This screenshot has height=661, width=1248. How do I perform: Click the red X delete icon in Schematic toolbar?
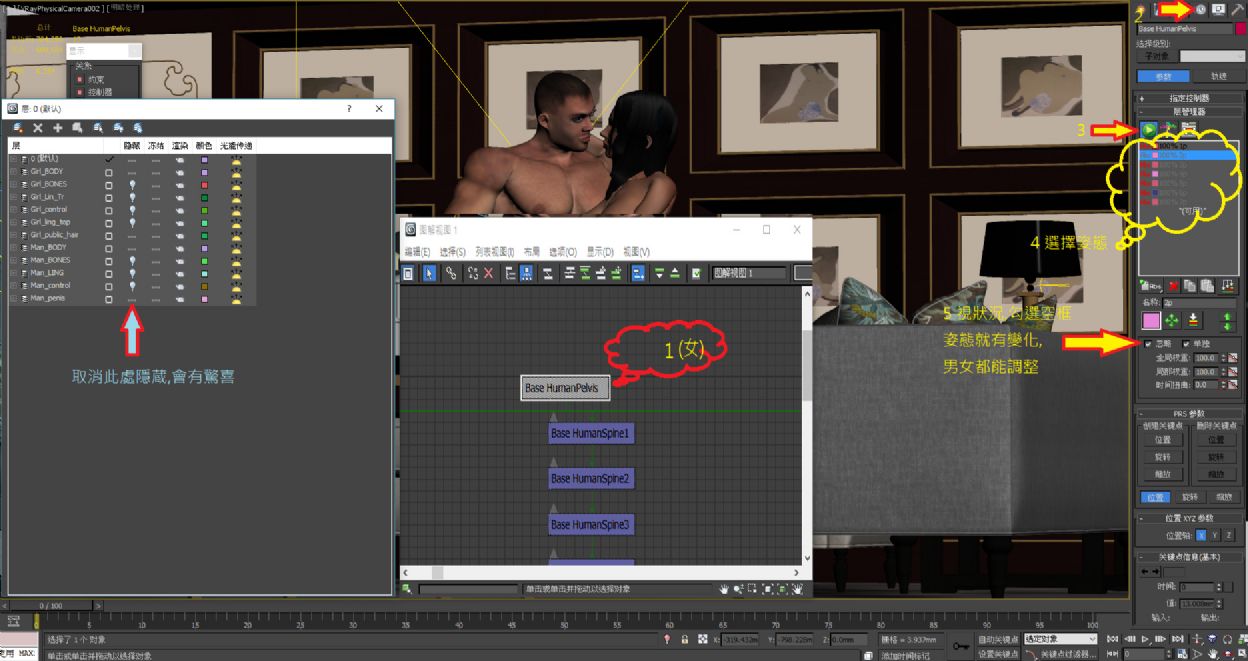488,273
